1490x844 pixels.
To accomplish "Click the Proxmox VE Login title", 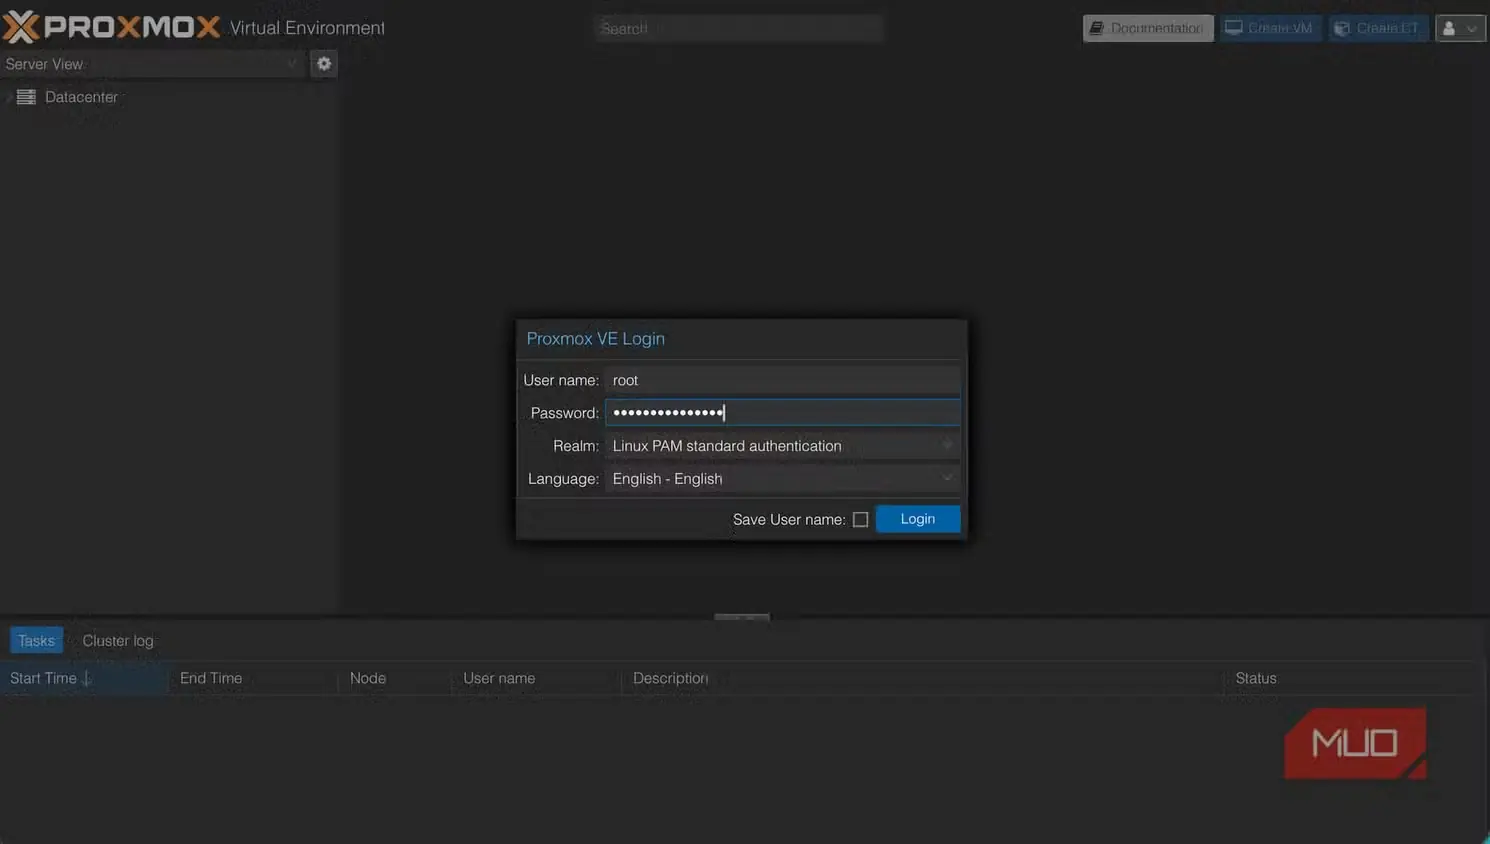I will 596,339.
